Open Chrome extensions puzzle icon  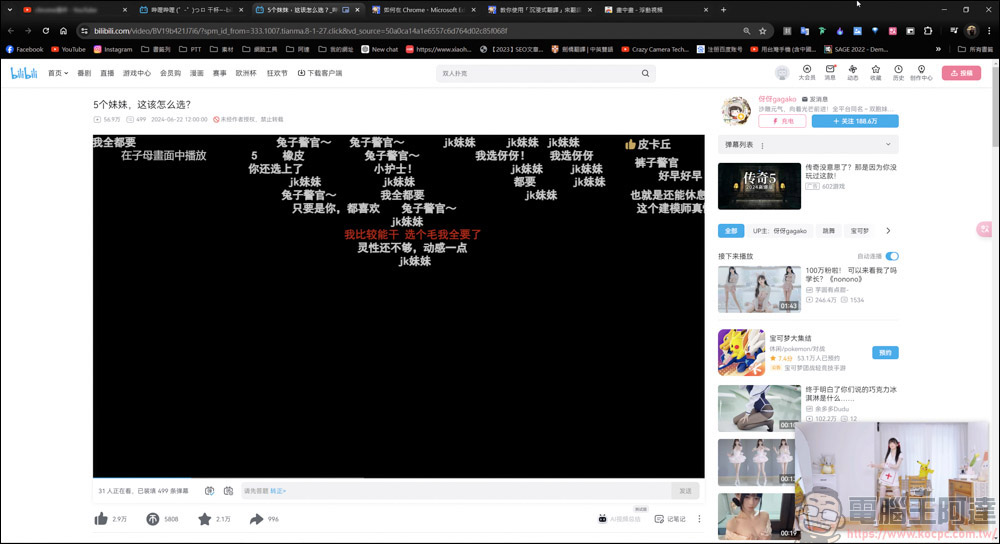coord(928,31)
